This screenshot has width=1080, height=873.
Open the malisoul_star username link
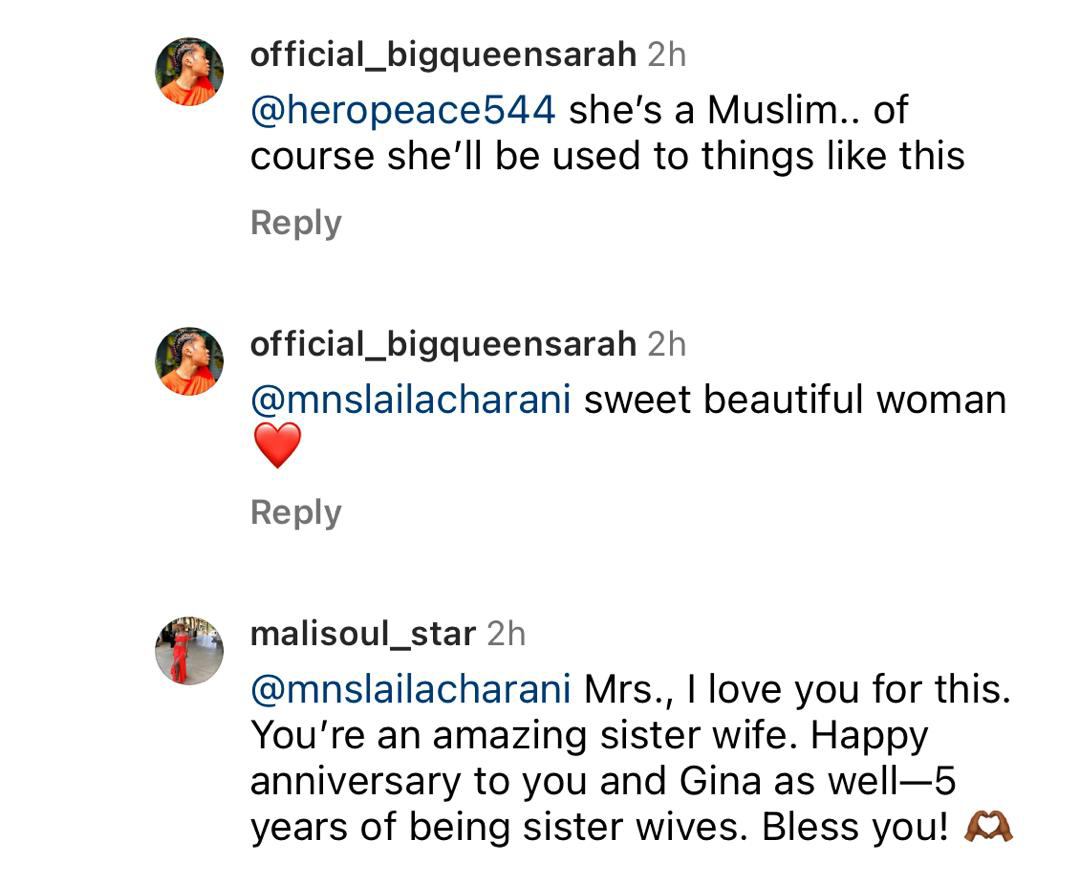[x=362, y=633]
